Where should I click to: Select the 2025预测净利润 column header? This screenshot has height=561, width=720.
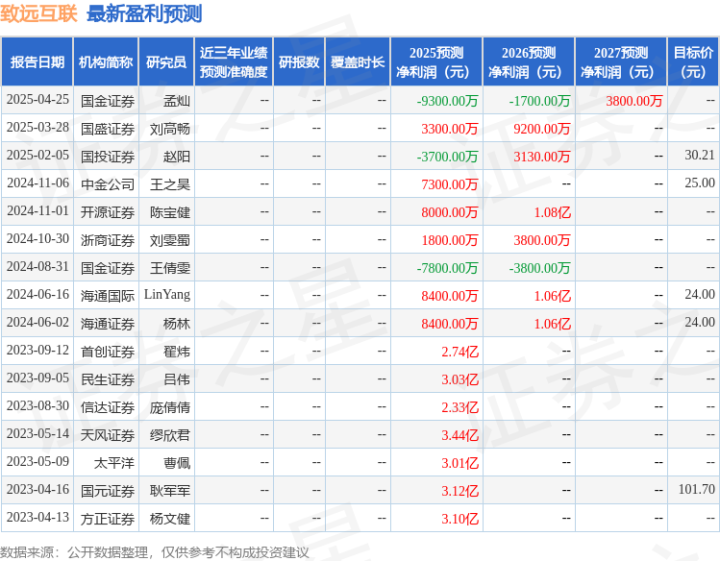tap(436, 62)
